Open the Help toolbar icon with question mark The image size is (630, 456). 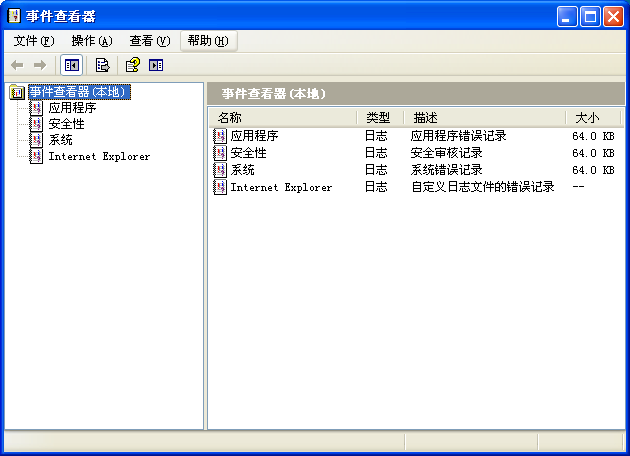pos(133,65)
